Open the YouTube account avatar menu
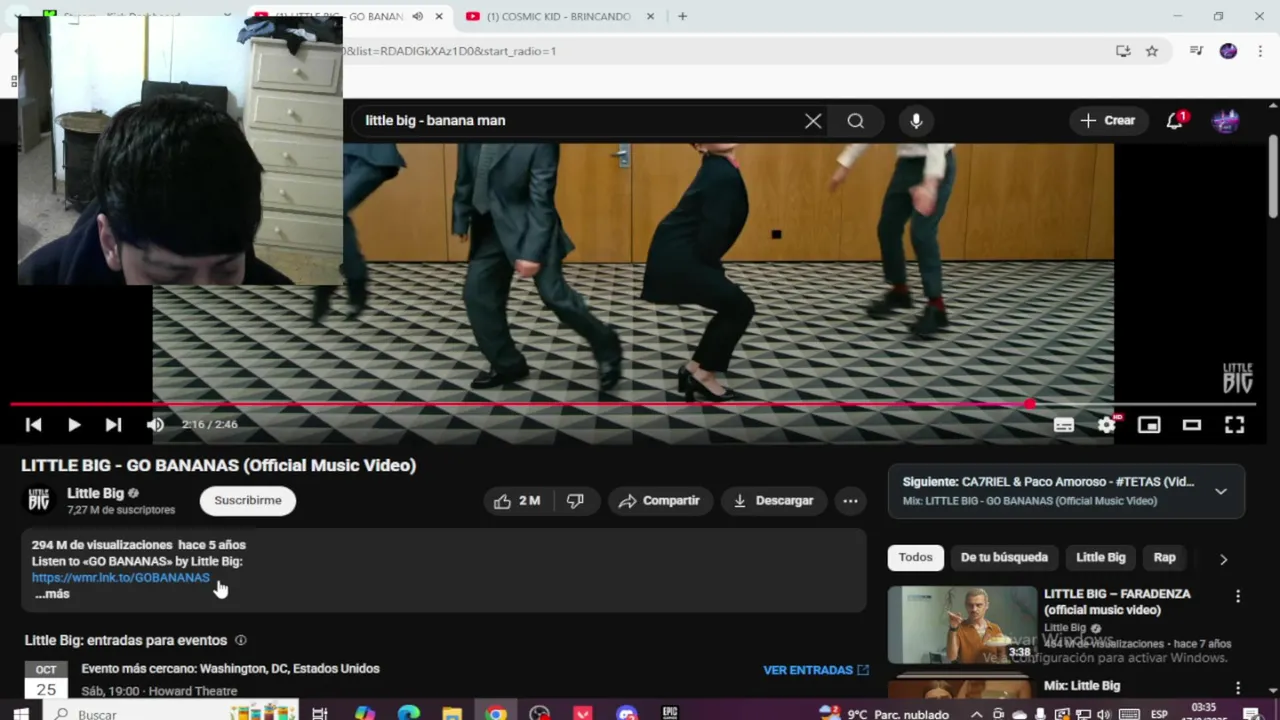This screenshot has height=720, width=1280. coord(1226,121)
